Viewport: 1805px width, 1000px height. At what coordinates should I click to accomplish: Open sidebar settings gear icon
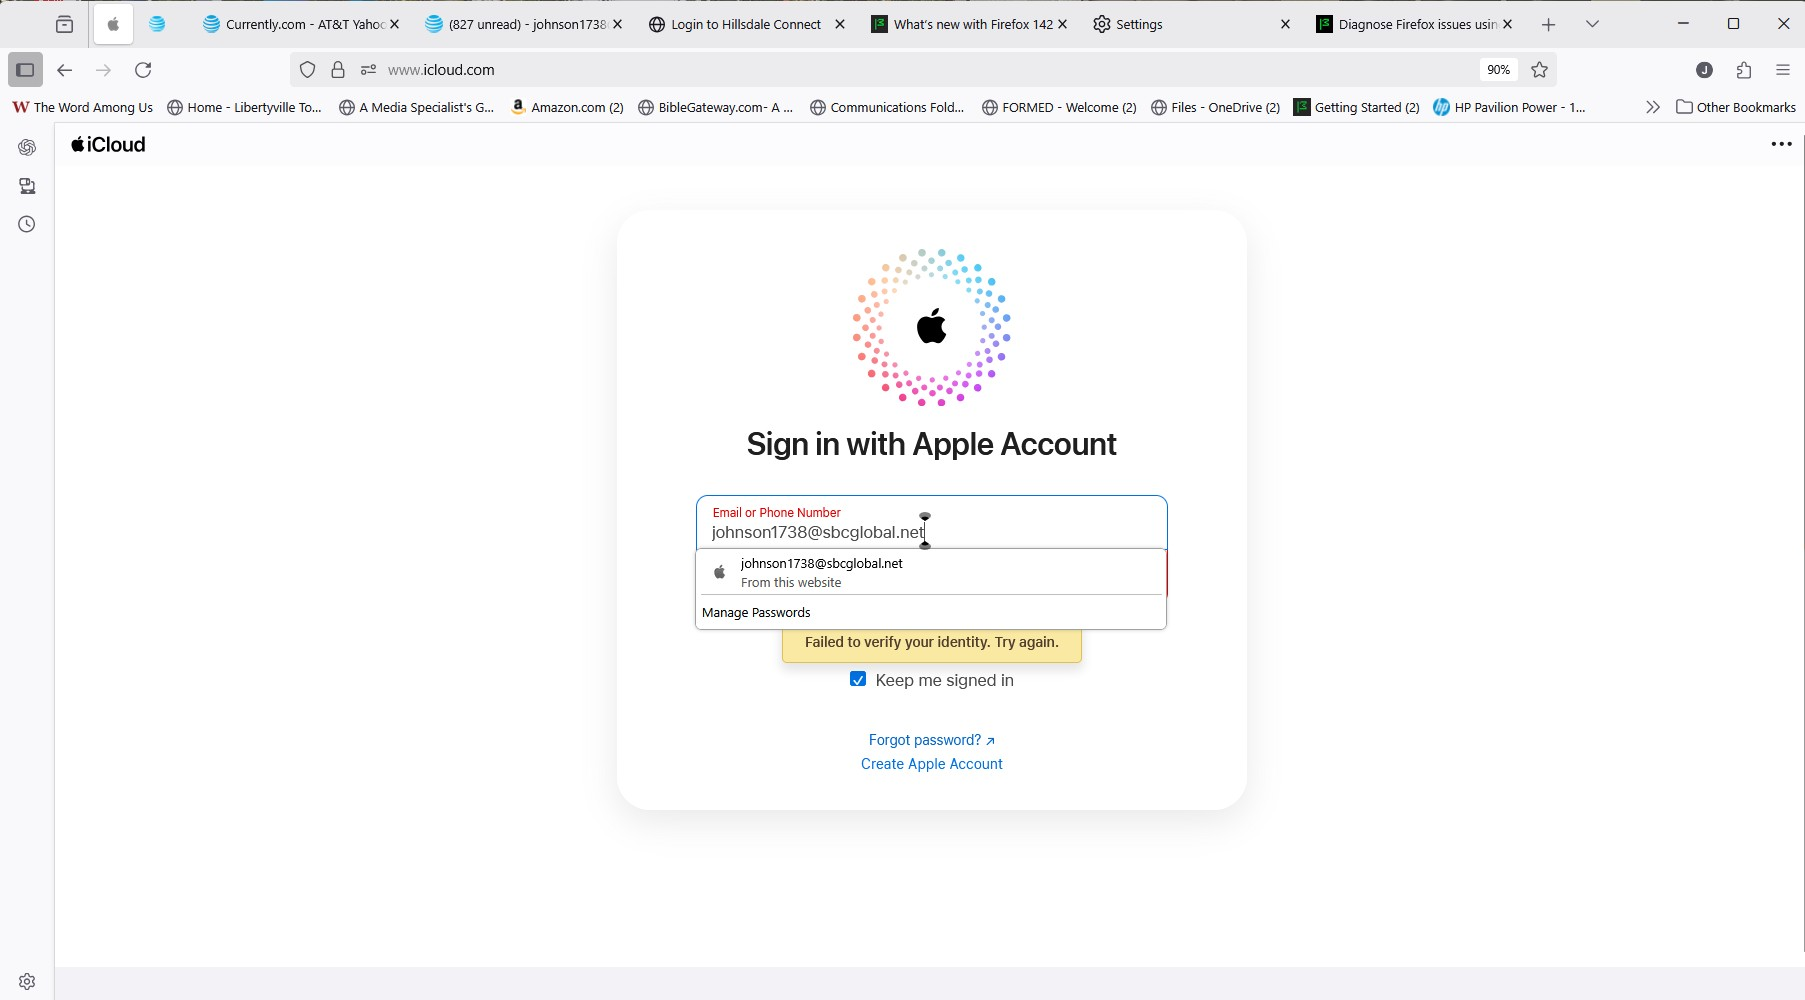coord(27,982)
